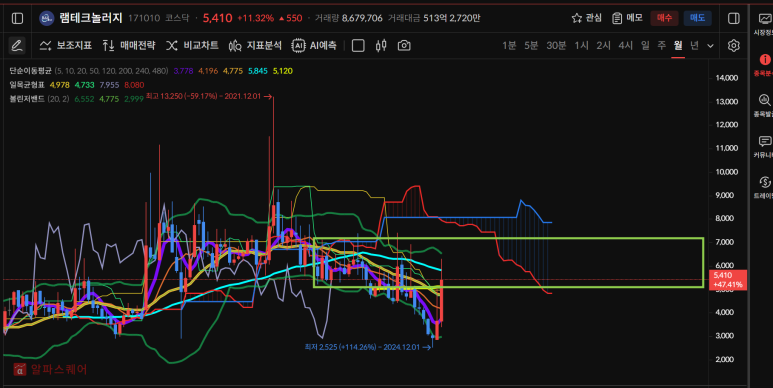Select 1분 timeframe

point(509,45)
